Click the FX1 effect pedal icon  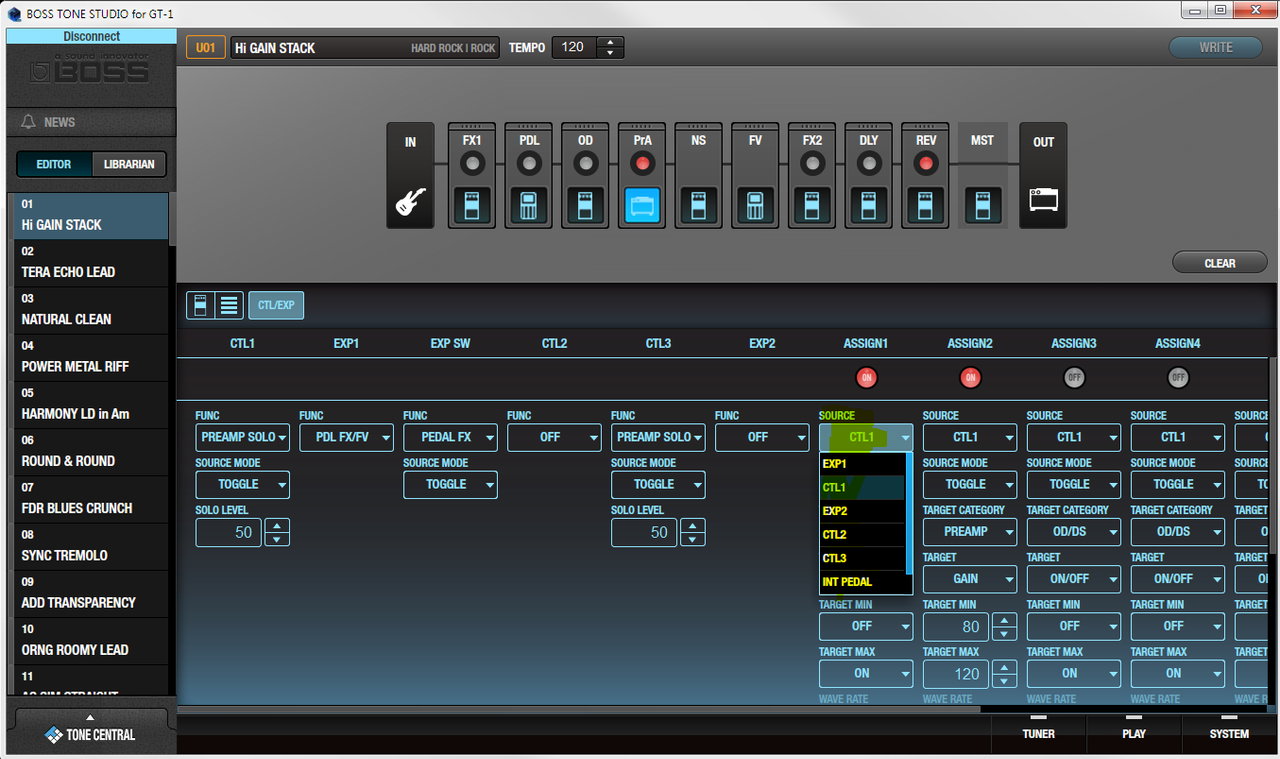click(472, 205)
